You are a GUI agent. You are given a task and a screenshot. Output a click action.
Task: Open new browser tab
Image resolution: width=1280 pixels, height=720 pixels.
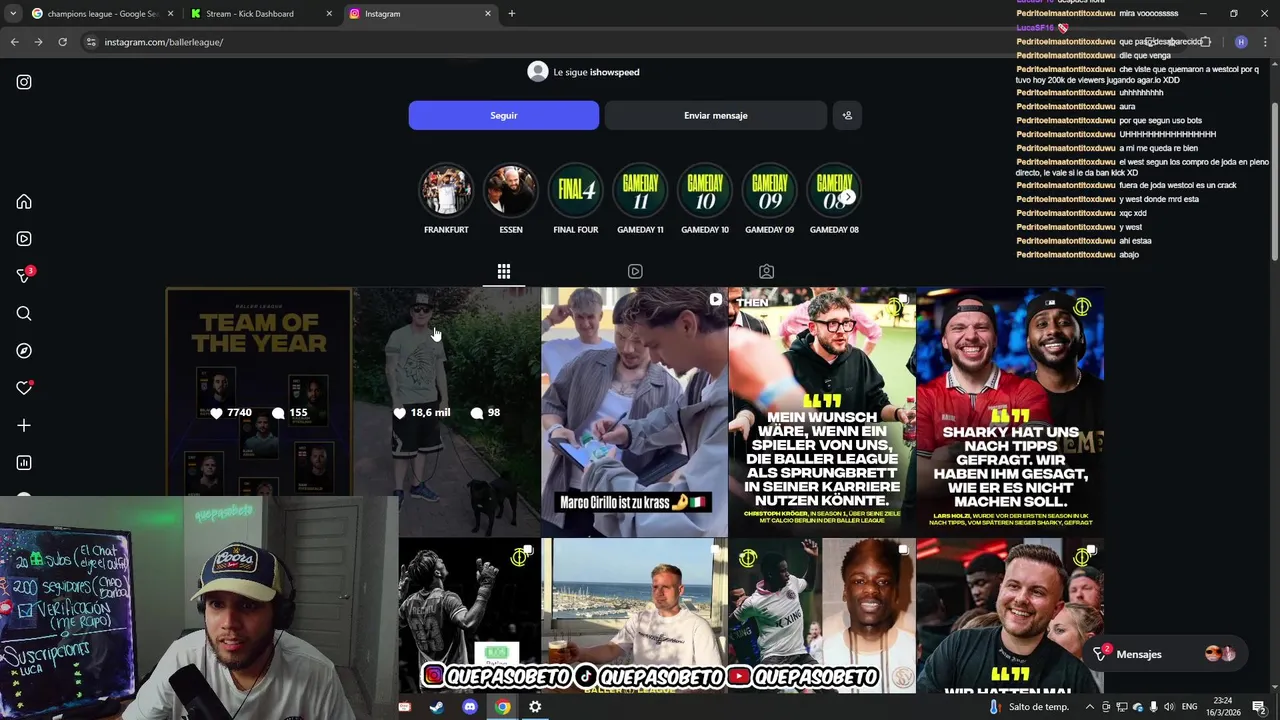512,14
